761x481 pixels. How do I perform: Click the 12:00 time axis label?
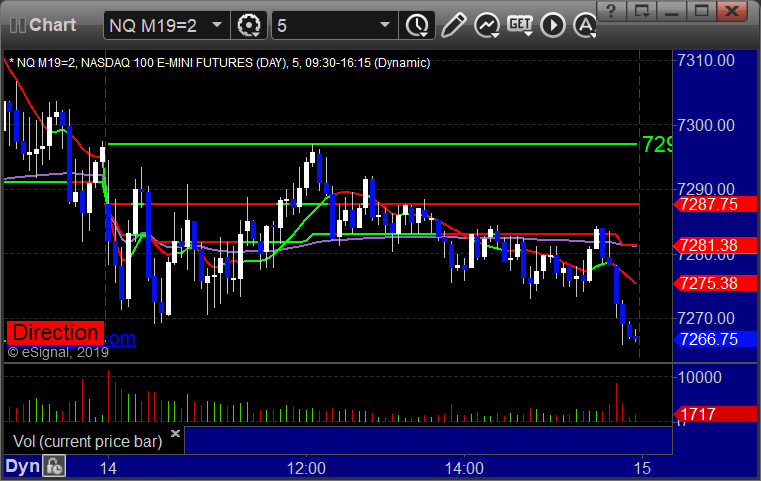(306, 467)
